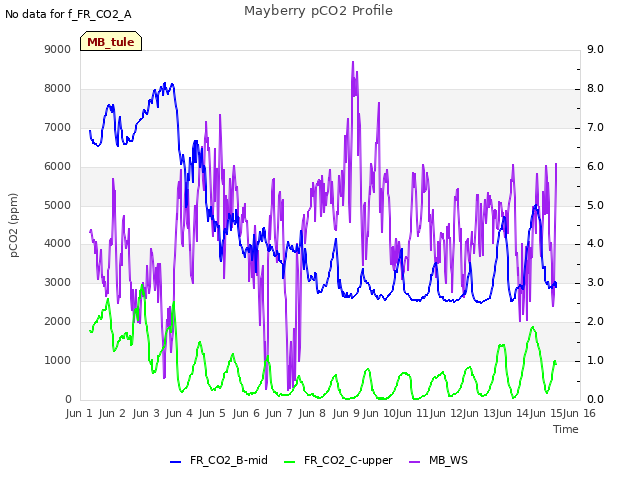Click the MB_WS legend label
Image resolution: width=640 pixels, height=480 pixels.
click(x=448, y=460)
